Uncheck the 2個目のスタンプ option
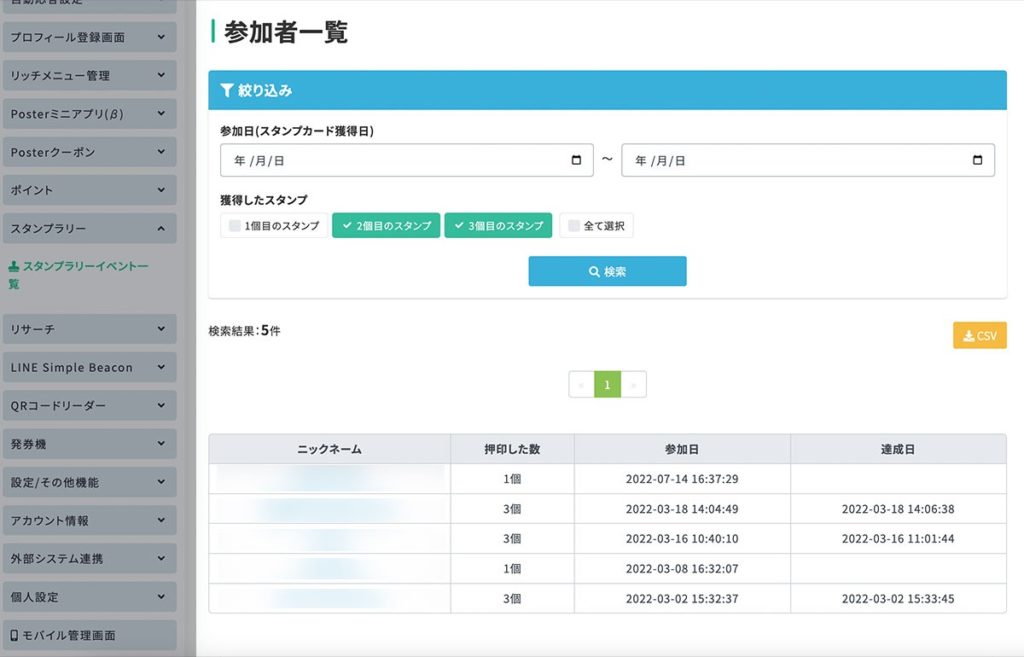Image resolution: width=1024 pixels, height=657 pixels. (x=386, y=226)
